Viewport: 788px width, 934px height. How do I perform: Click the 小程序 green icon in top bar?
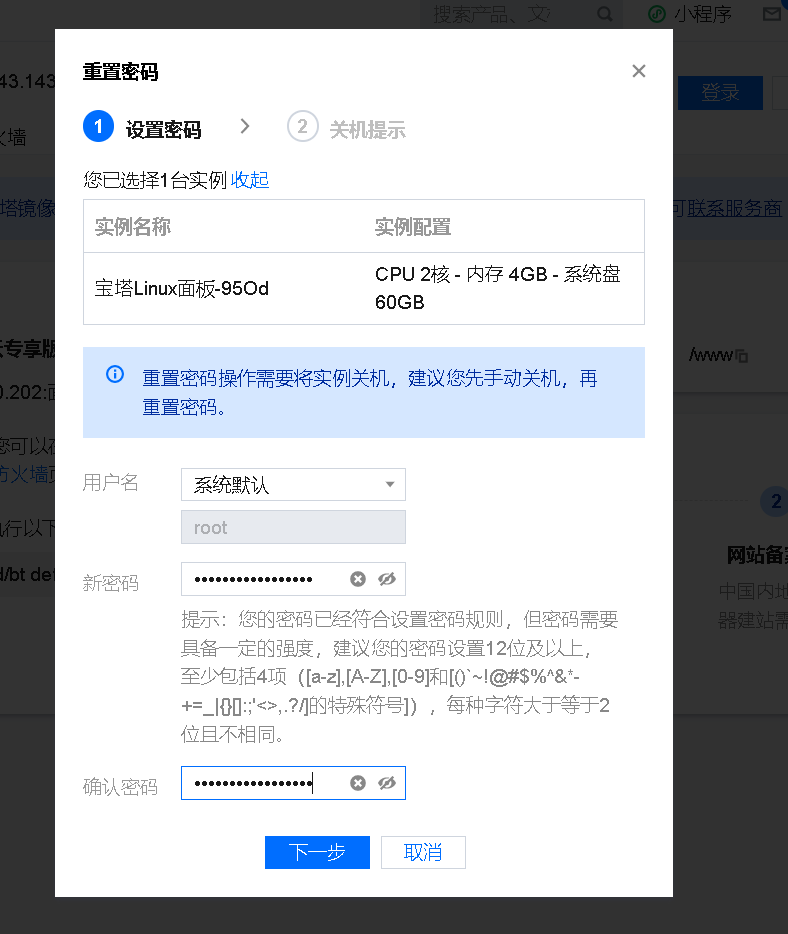(657, 14)
